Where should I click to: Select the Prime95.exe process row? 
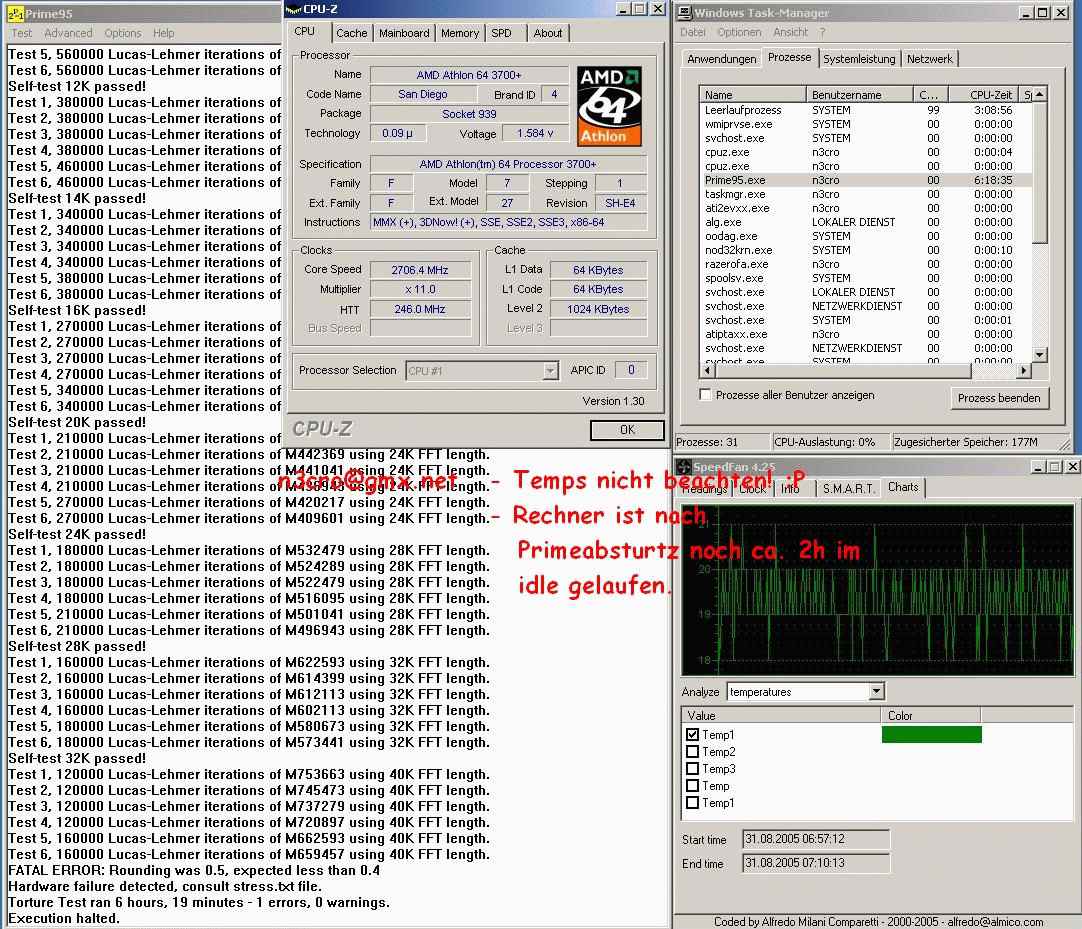click(865, 180)
